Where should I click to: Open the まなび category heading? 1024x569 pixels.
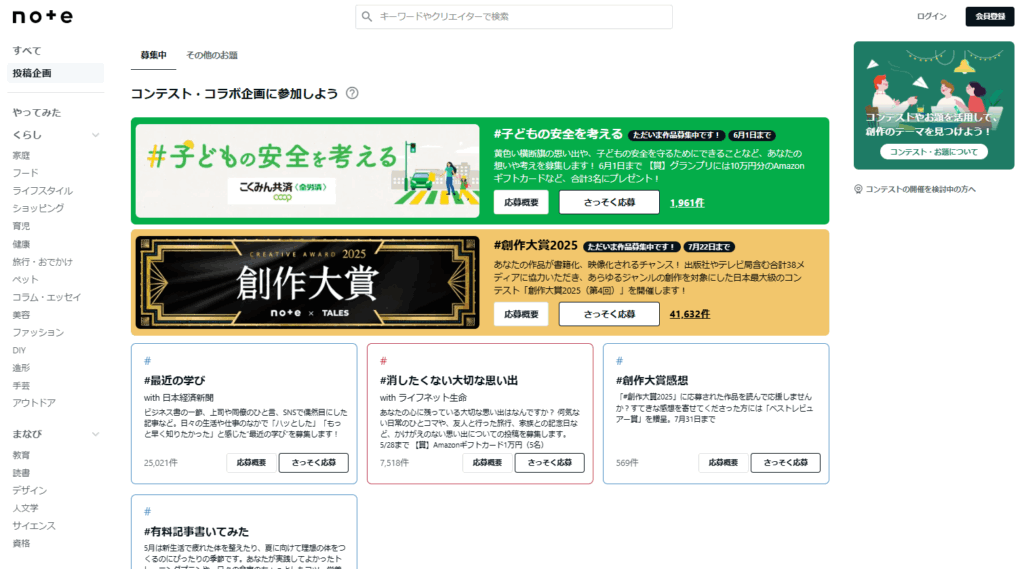tap(27, 434)
